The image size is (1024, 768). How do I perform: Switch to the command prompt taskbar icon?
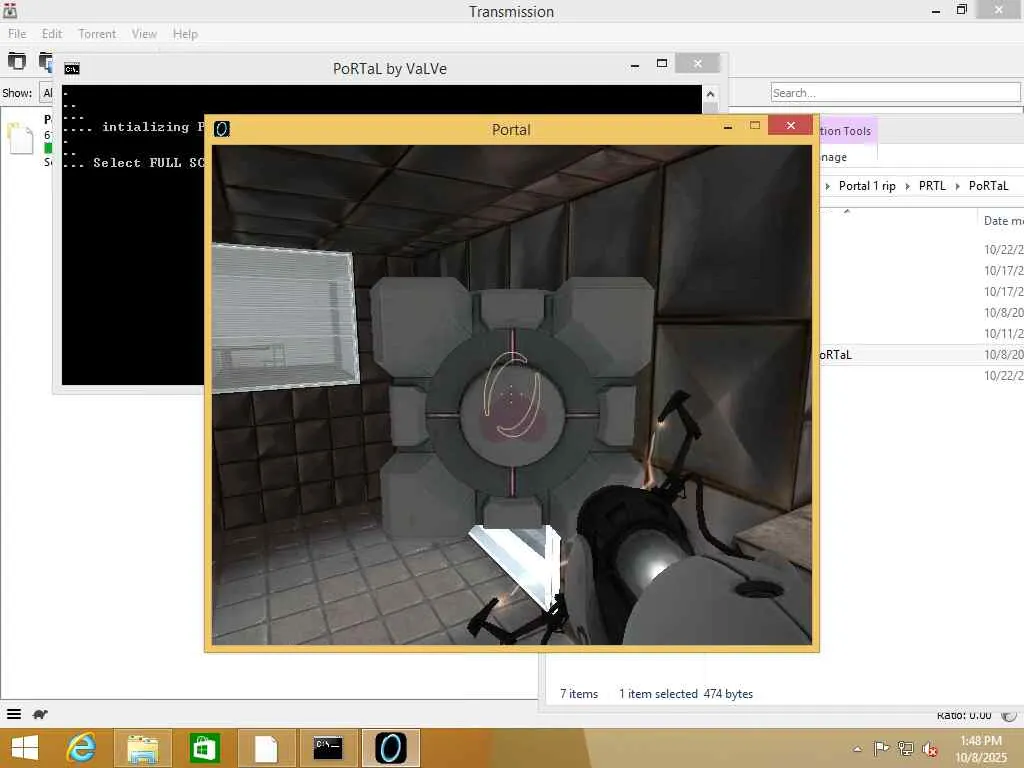328,748
